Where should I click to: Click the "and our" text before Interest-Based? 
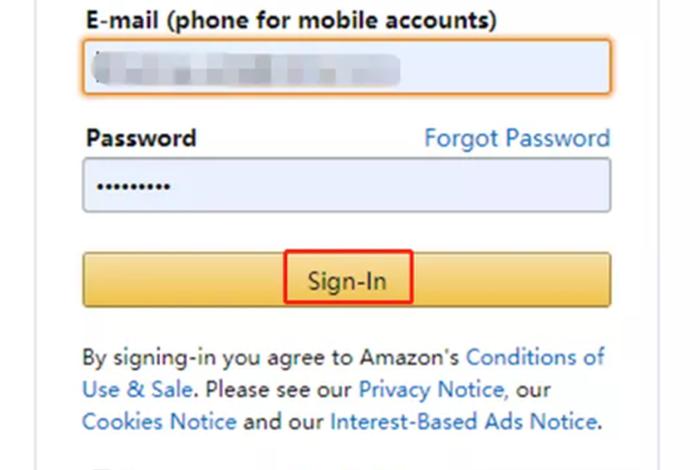tap(283, 421)
